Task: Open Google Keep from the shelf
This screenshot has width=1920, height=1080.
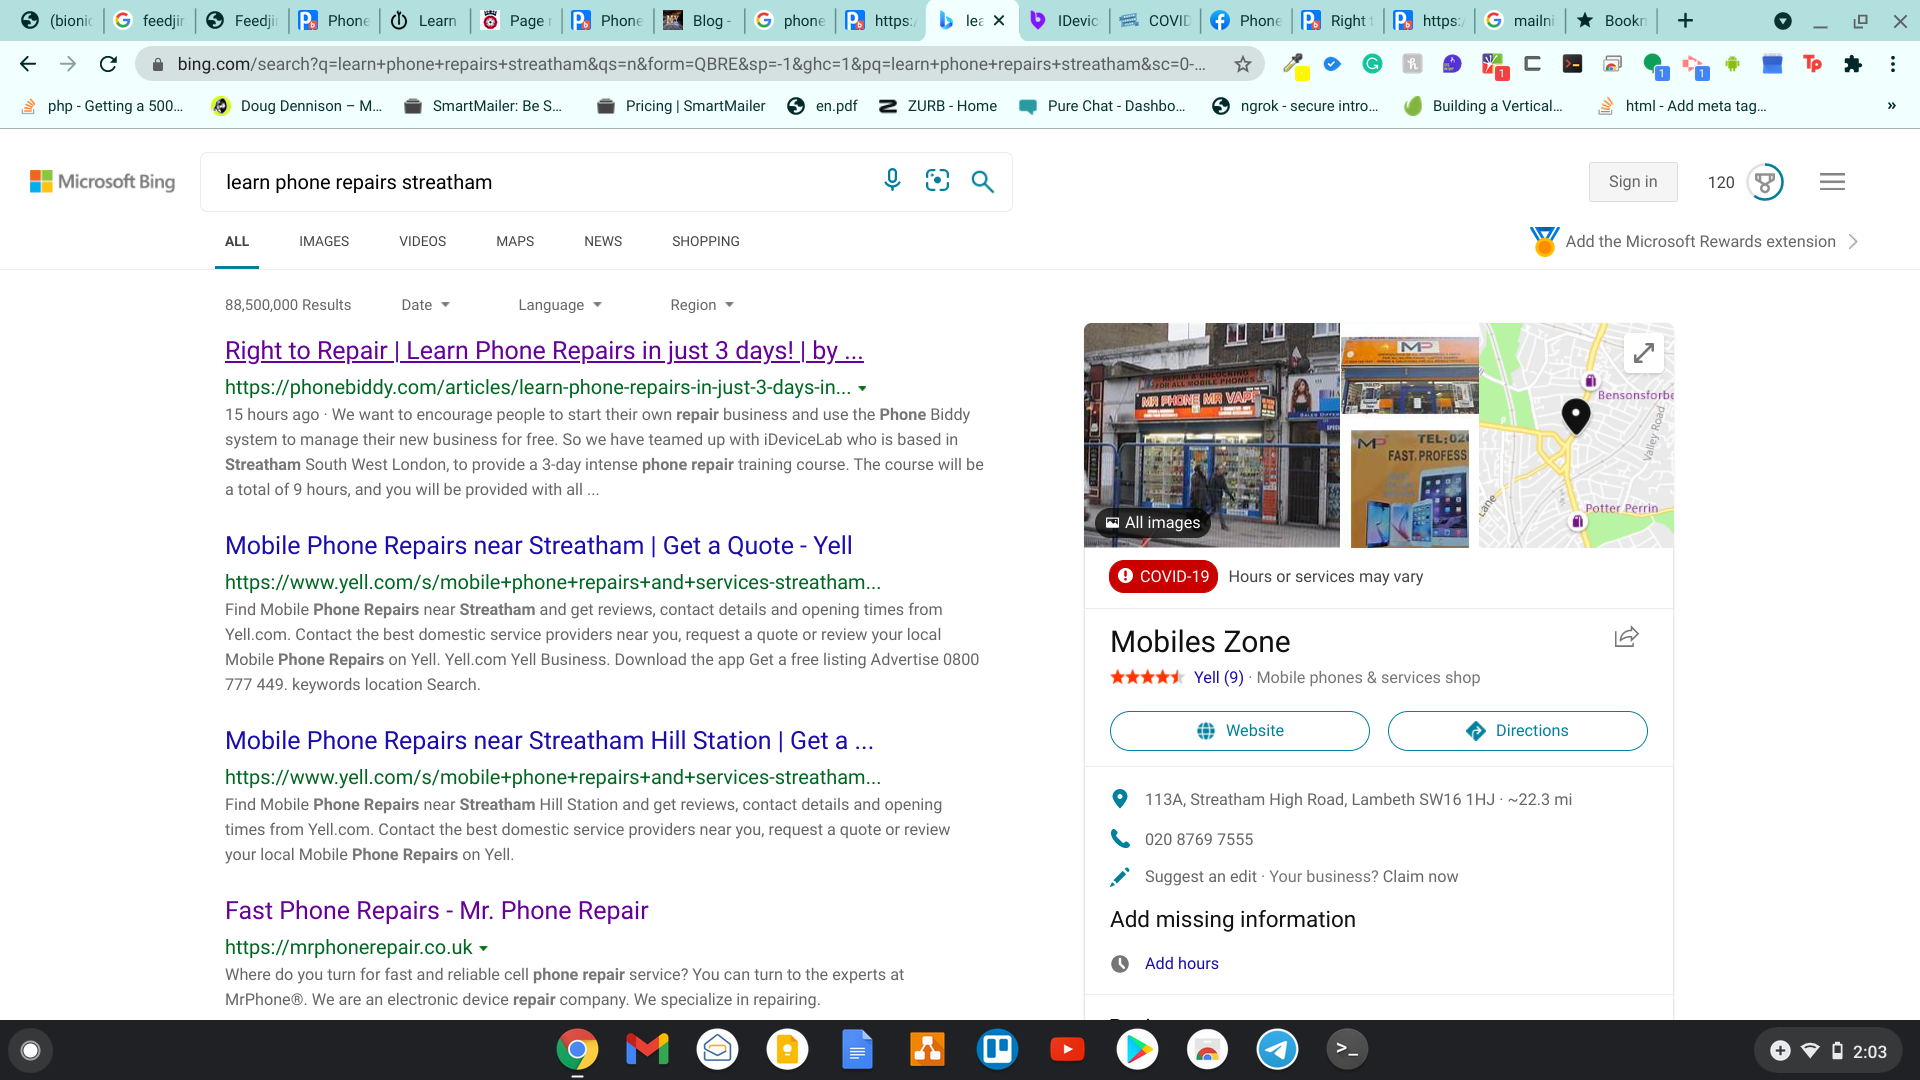Action: (x=787, y=1049)
